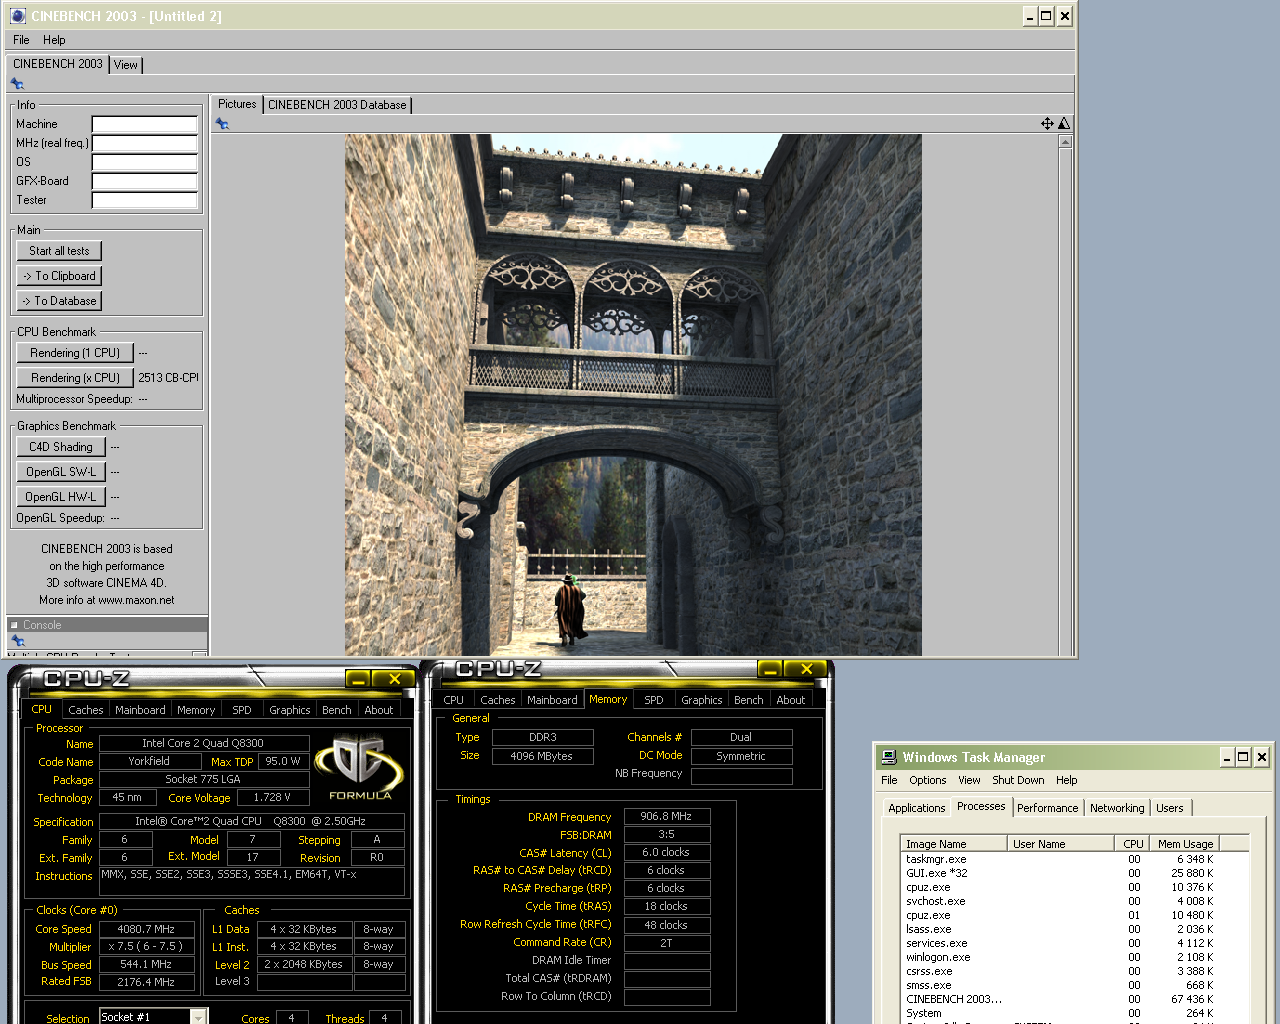Click the pin icon below CINEBENCH 2003 tab
The image size is (1280, 1024).
pyautogui.click(x=17, y=84)
